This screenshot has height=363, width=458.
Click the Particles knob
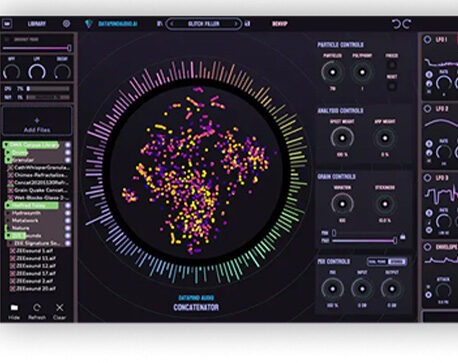[332, 72]
